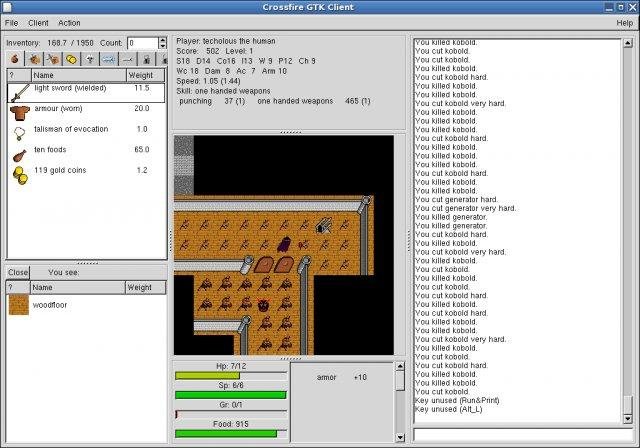Show all items inventory tab (bag icon)
The height and width of the screenshot is (448, 640).
pyautogui.click(x=15, y=59)
